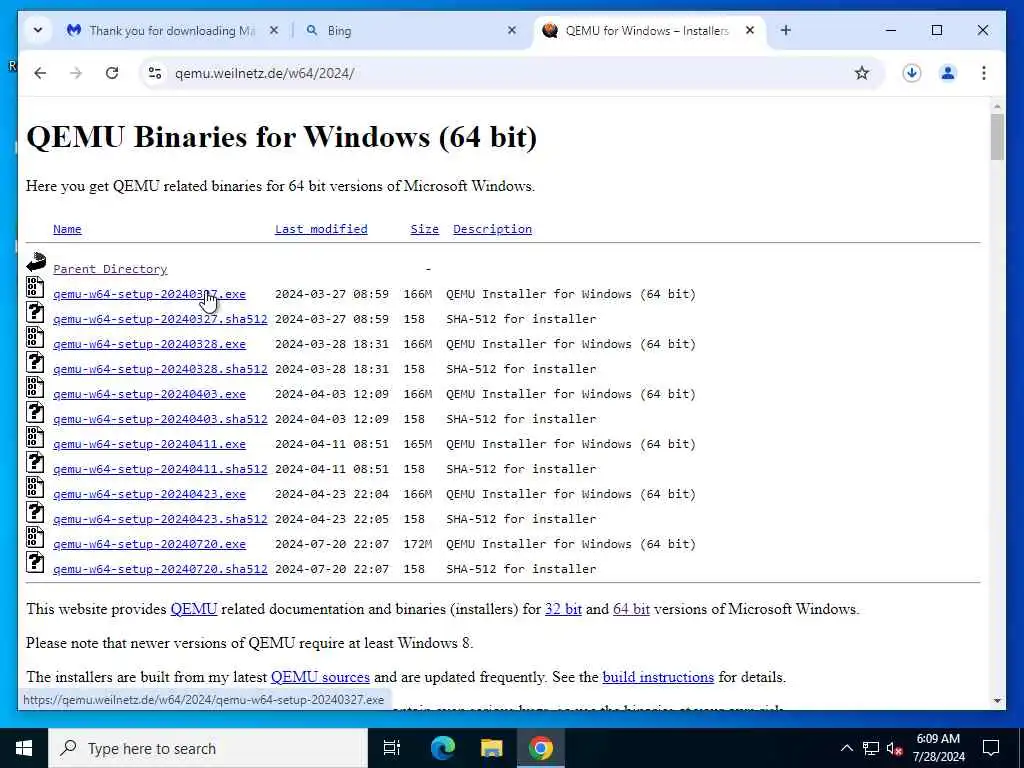Viewport: 1024px width, 768px height.
Task: Show hidden system tray icons
Action: [846, 748]
